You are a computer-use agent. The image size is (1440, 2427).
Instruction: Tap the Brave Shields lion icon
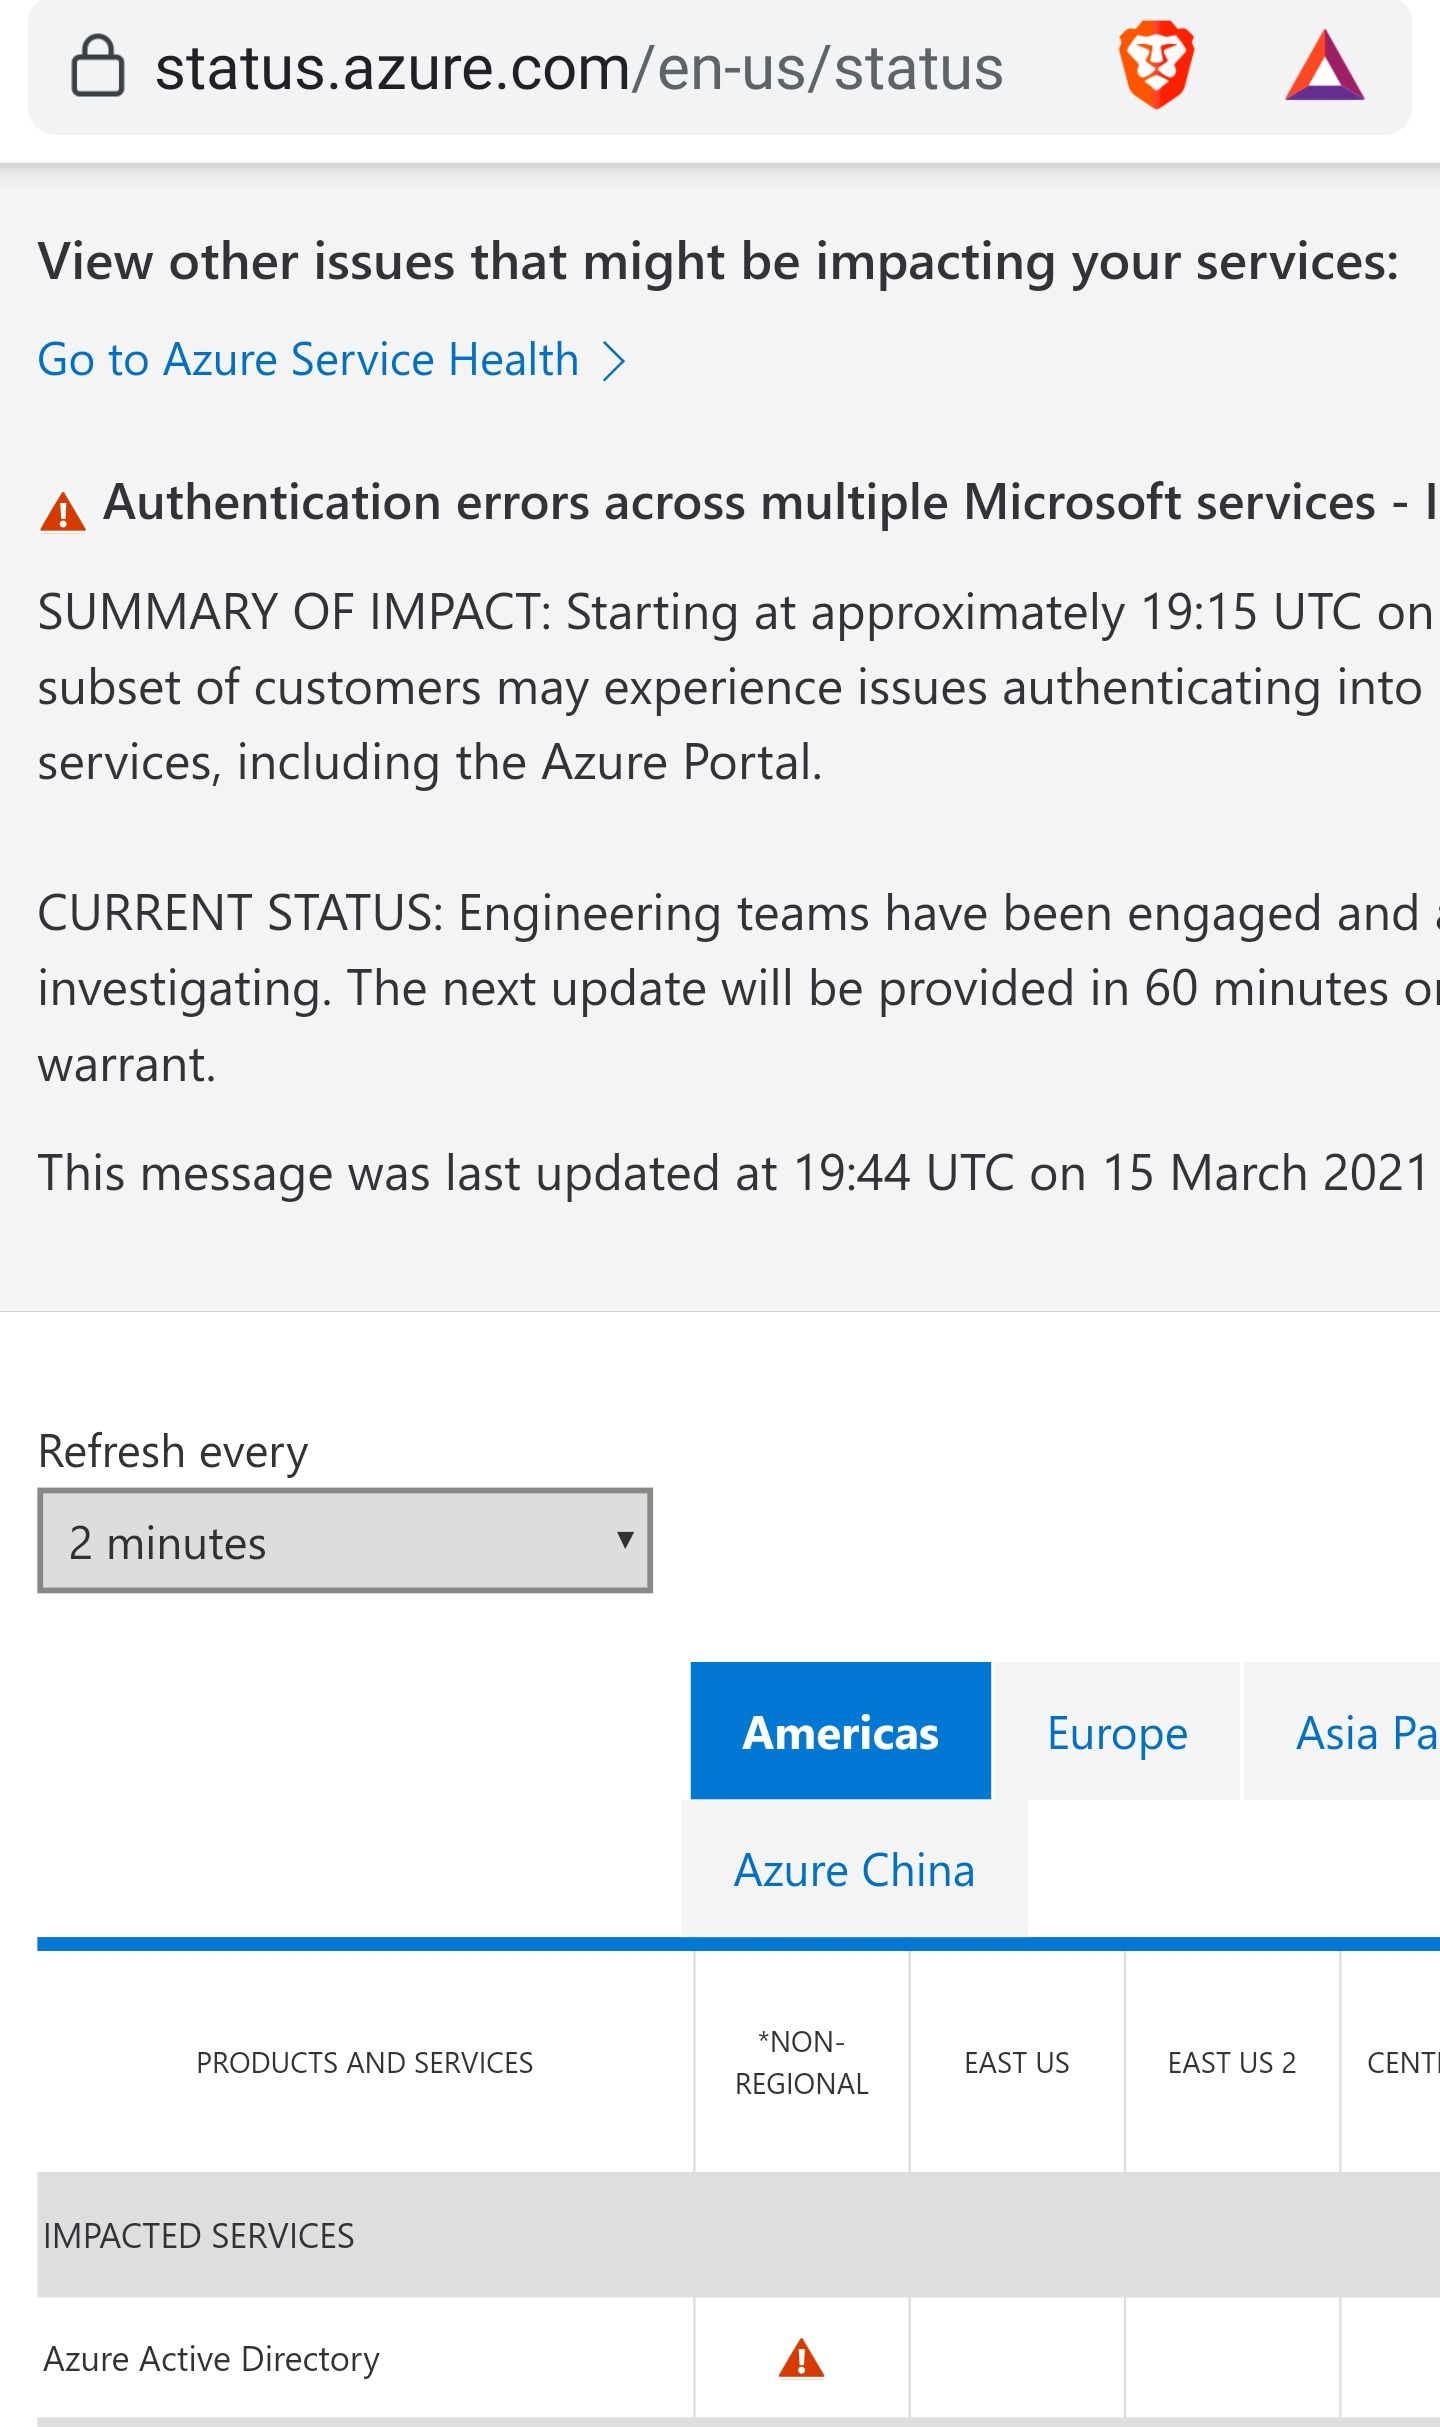click(1156, 65)
